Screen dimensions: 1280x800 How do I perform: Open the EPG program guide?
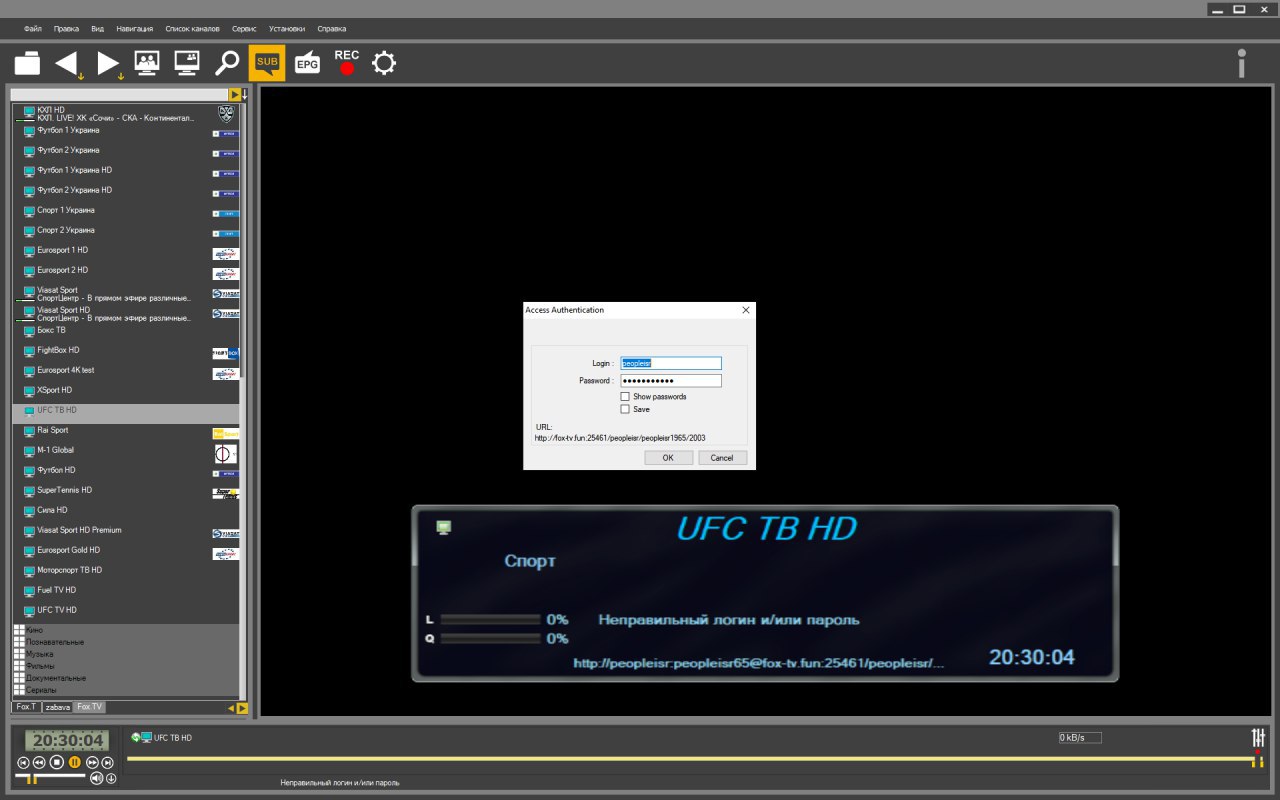tap(307, 63)
